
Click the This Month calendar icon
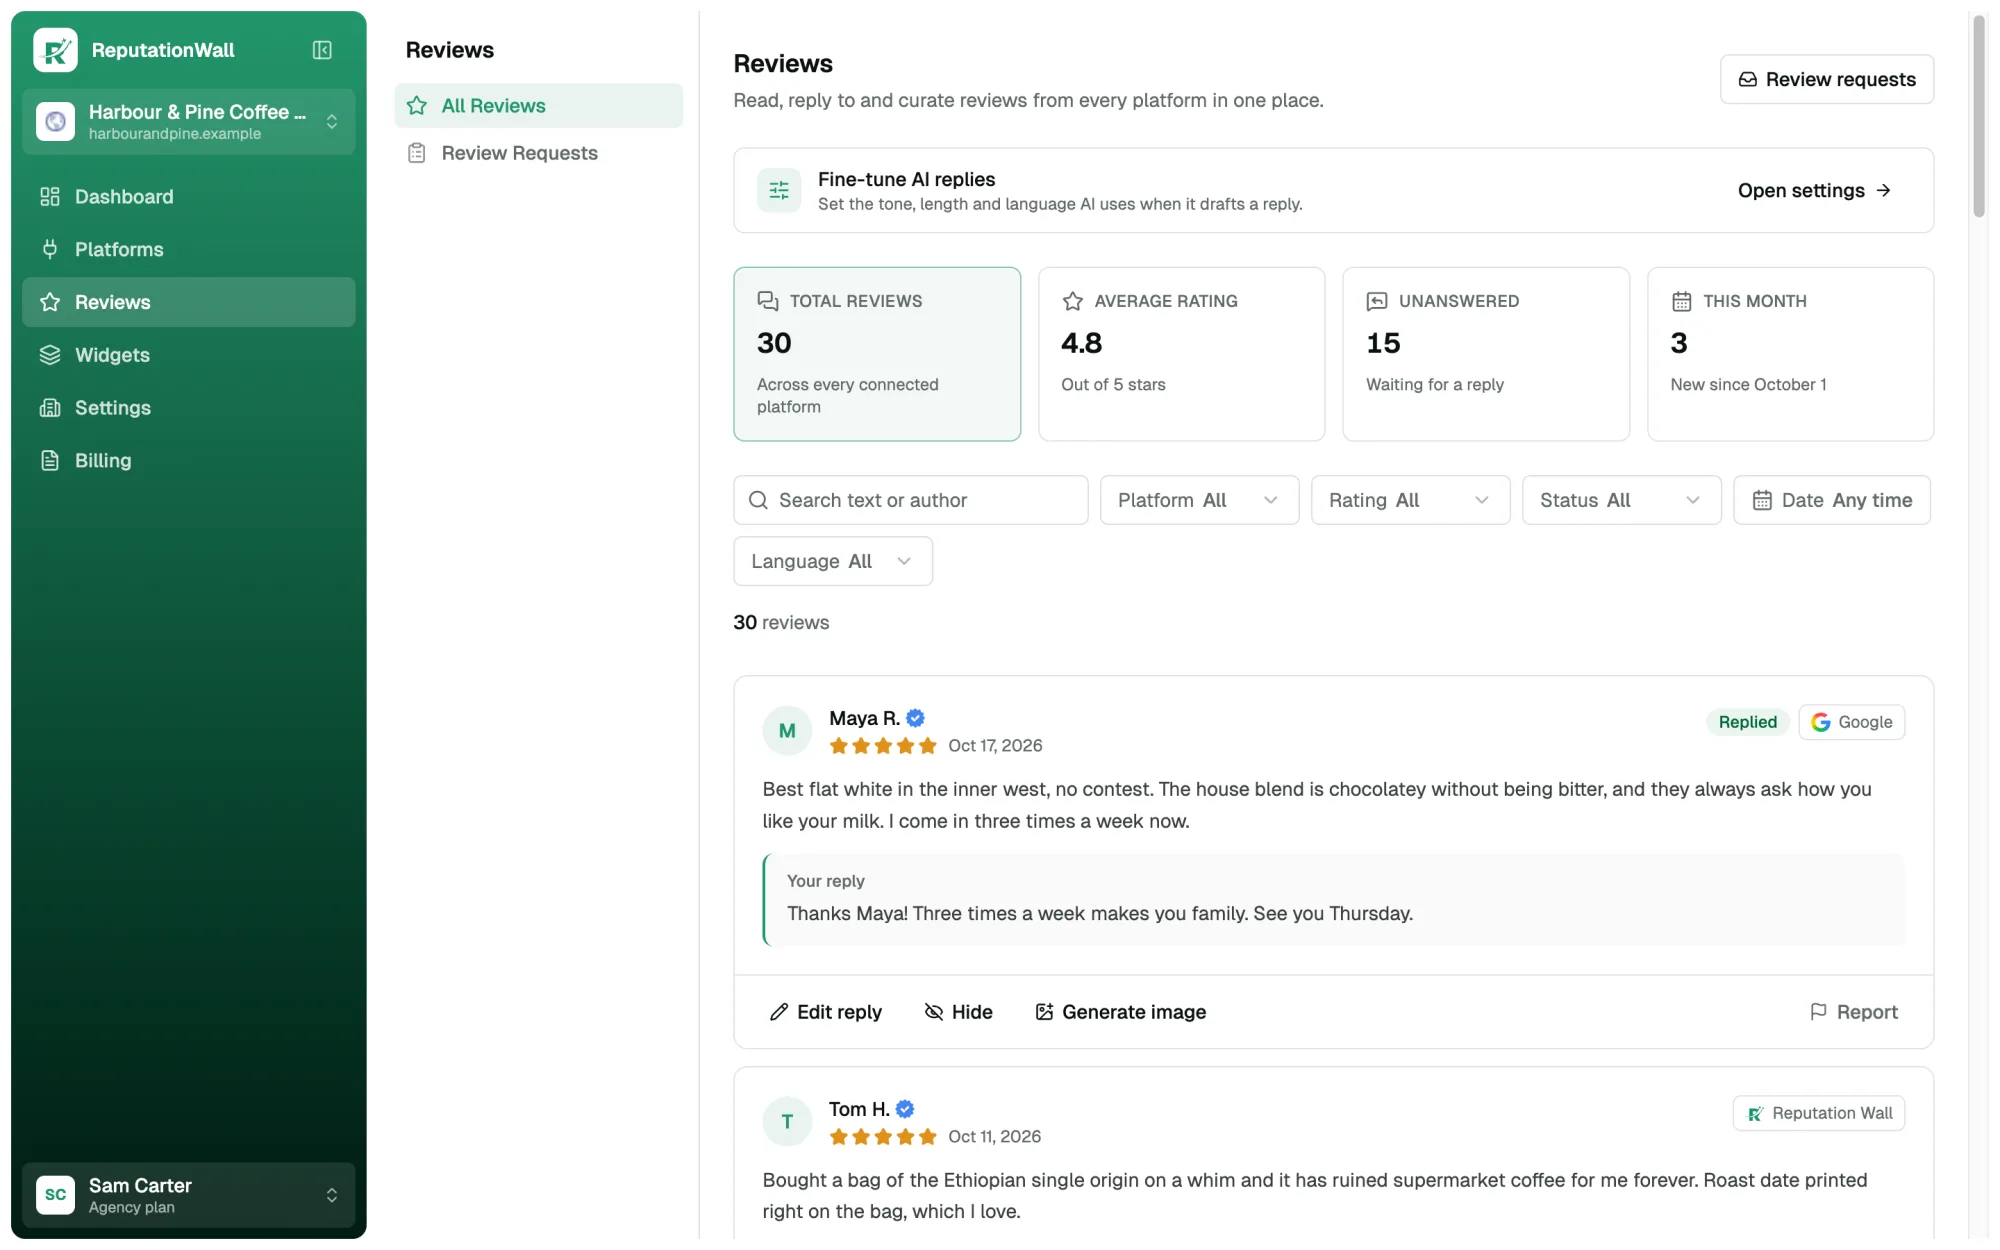click(x=1682, y=301)
